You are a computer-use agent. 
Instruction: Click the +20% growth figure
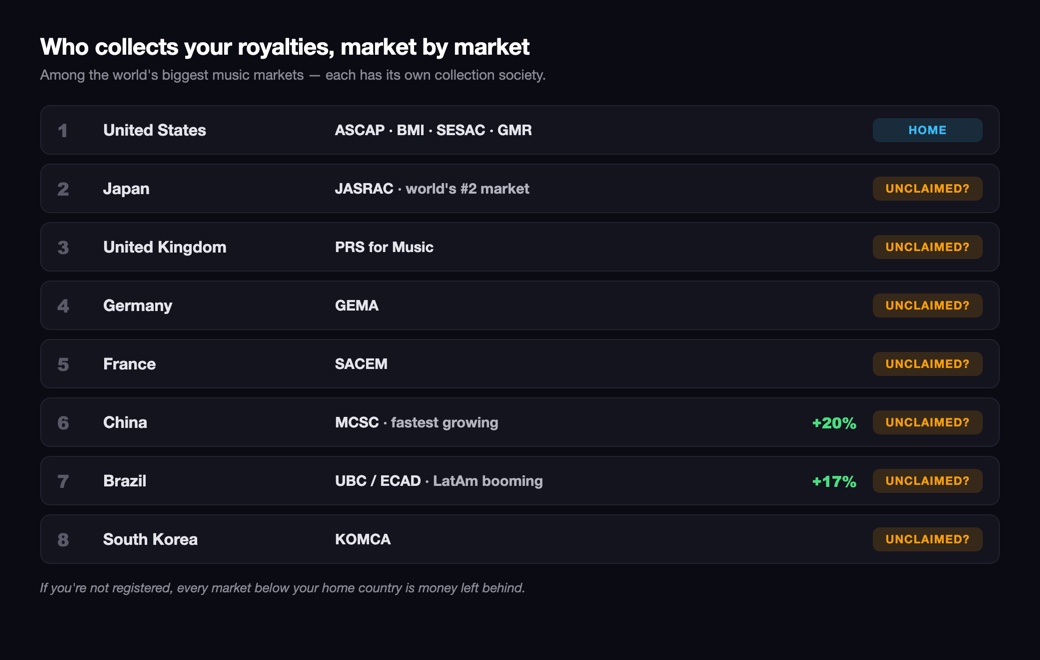pos(834,423)
